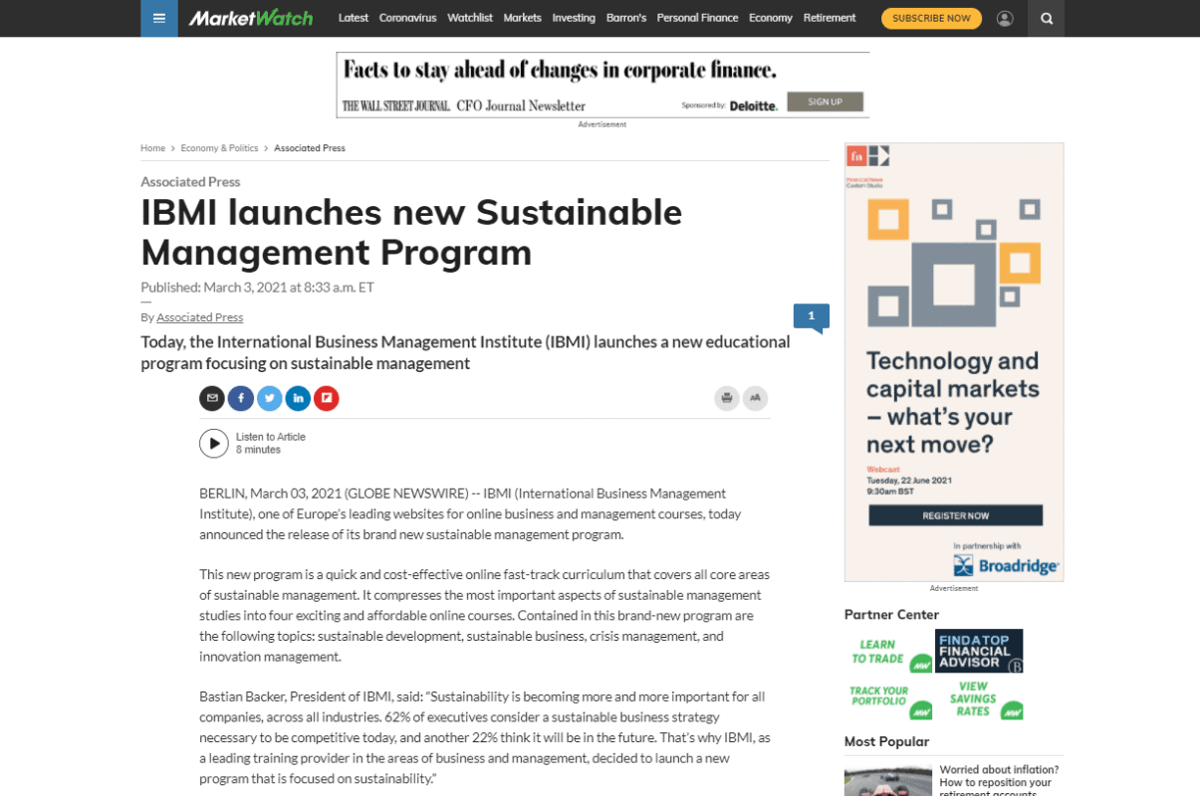1200x796 pixels.
Task: Click Home breadcrumb link
Action: click(x=153, y=148)
